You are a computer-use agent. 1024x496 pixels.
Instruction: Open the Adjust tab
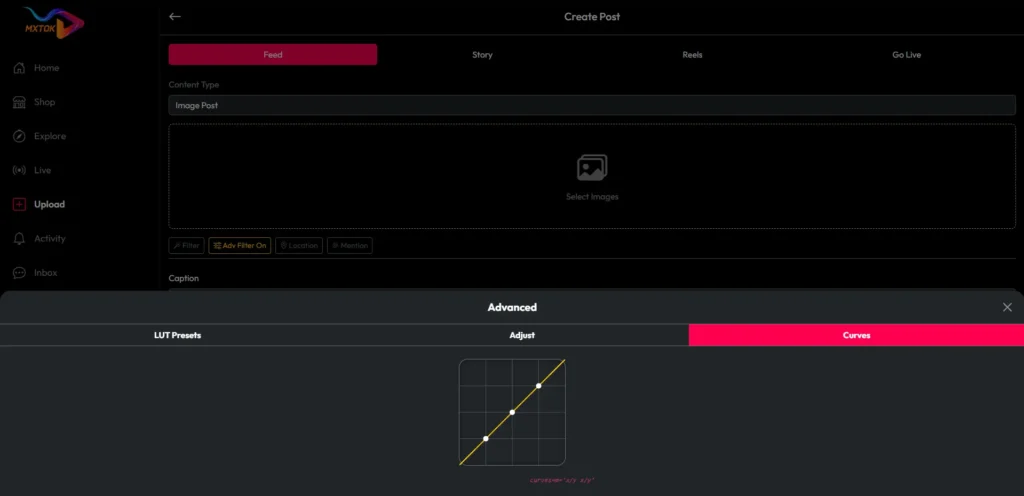point(522,335)
